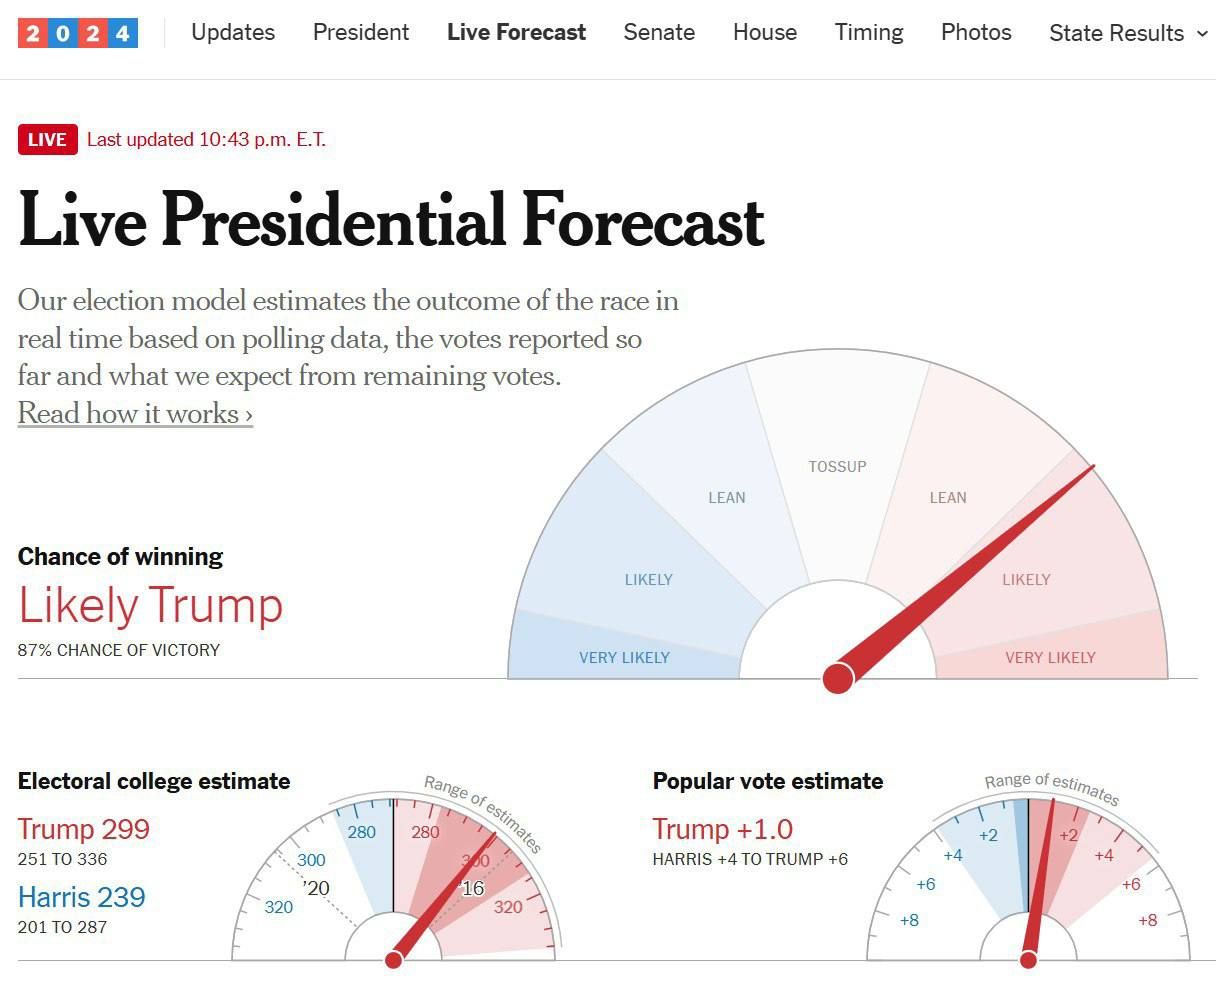Click the '20 marker on electoral gauge
Image resolution: width=1216 pixels, height=1000 pixels.
tap(316, 888)
